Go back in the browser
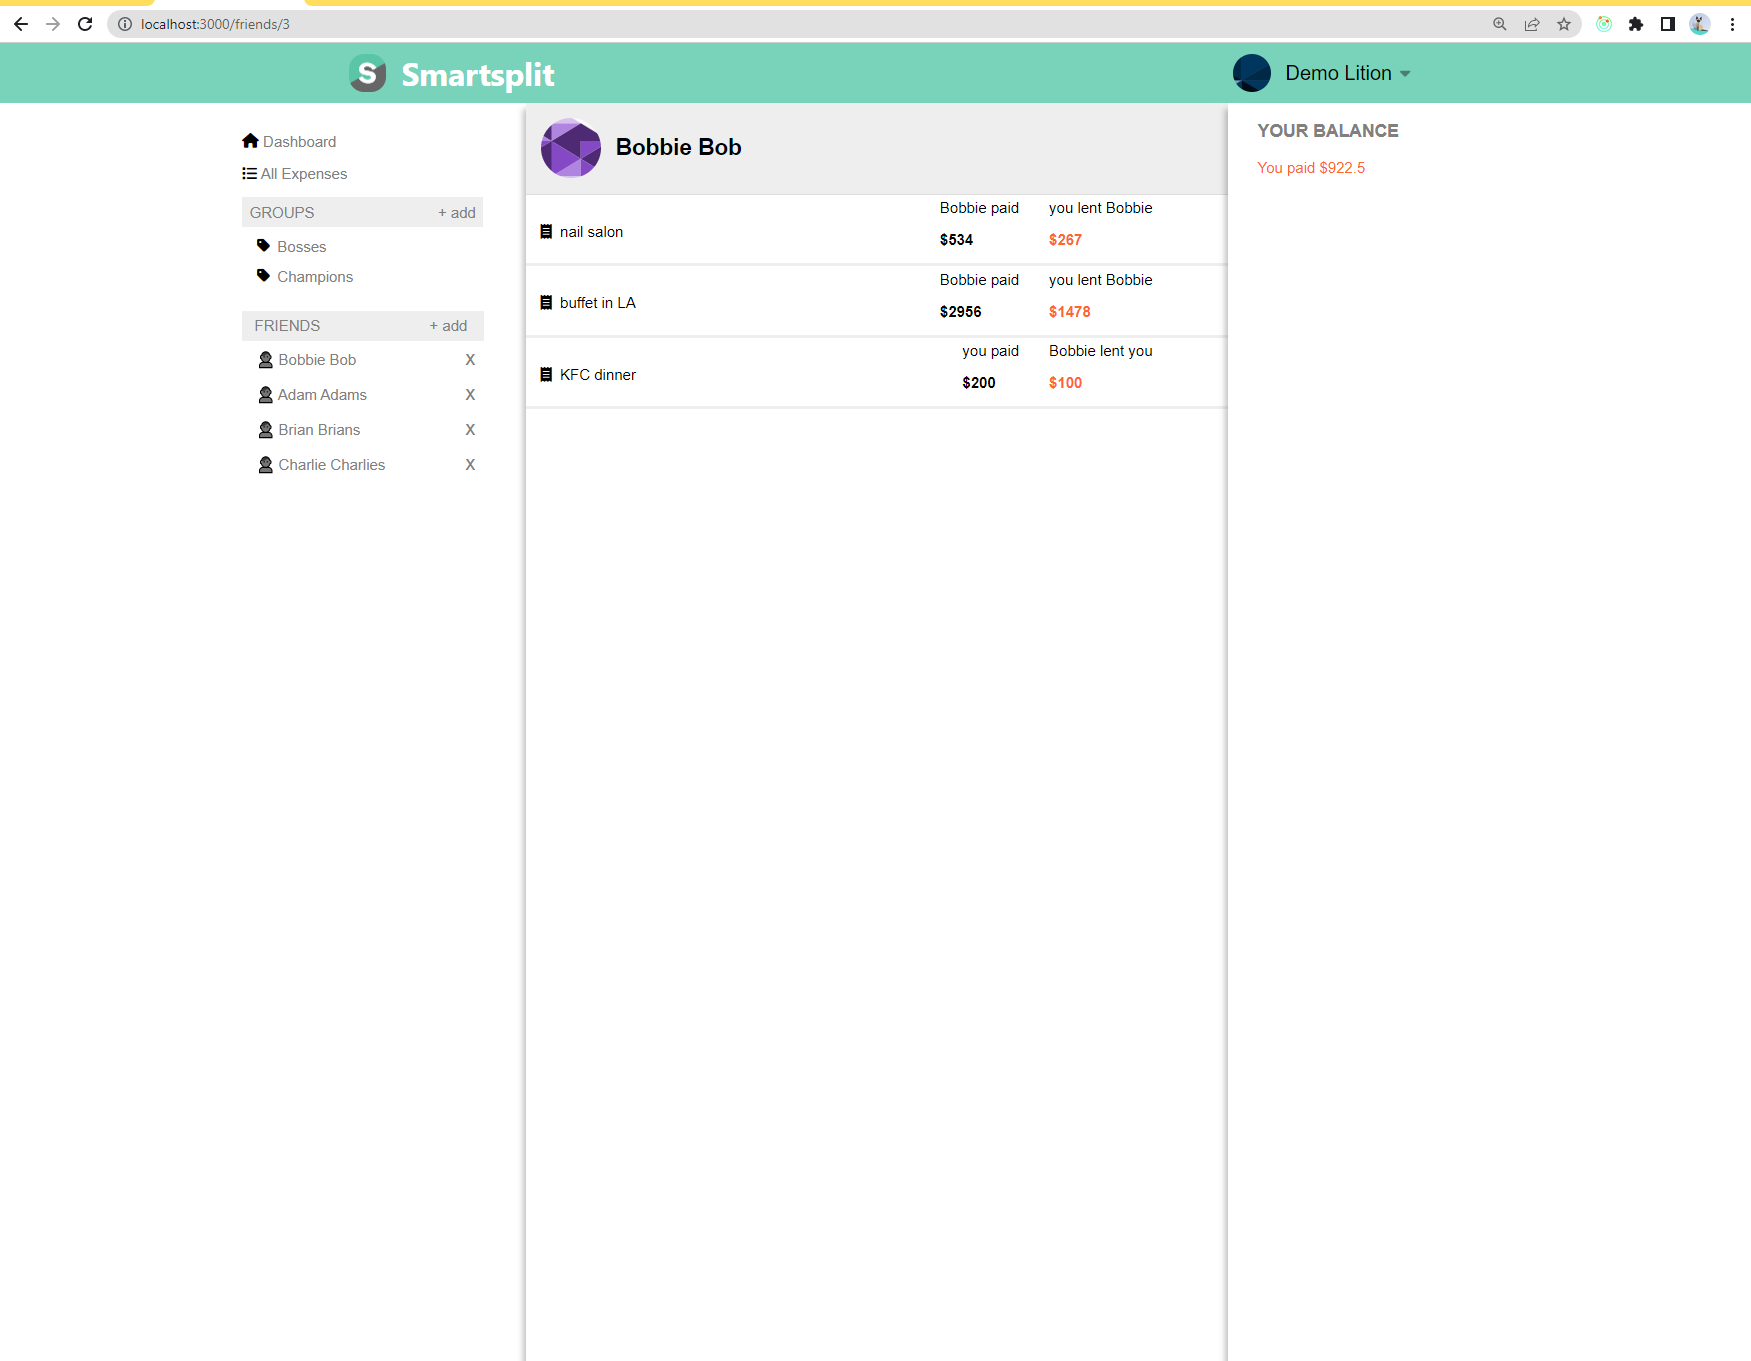The image size is (1751, 1361). (x=21, y=24)
